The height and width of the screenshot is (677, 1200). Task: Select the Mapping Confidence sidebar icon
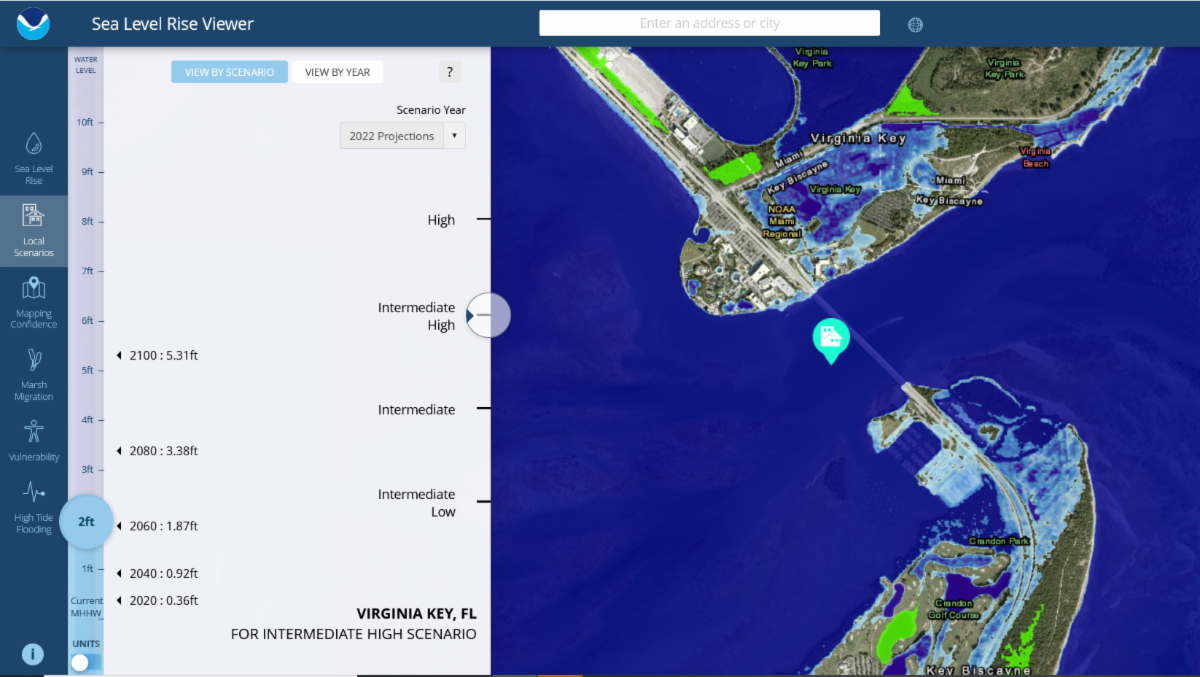[33, 300]
